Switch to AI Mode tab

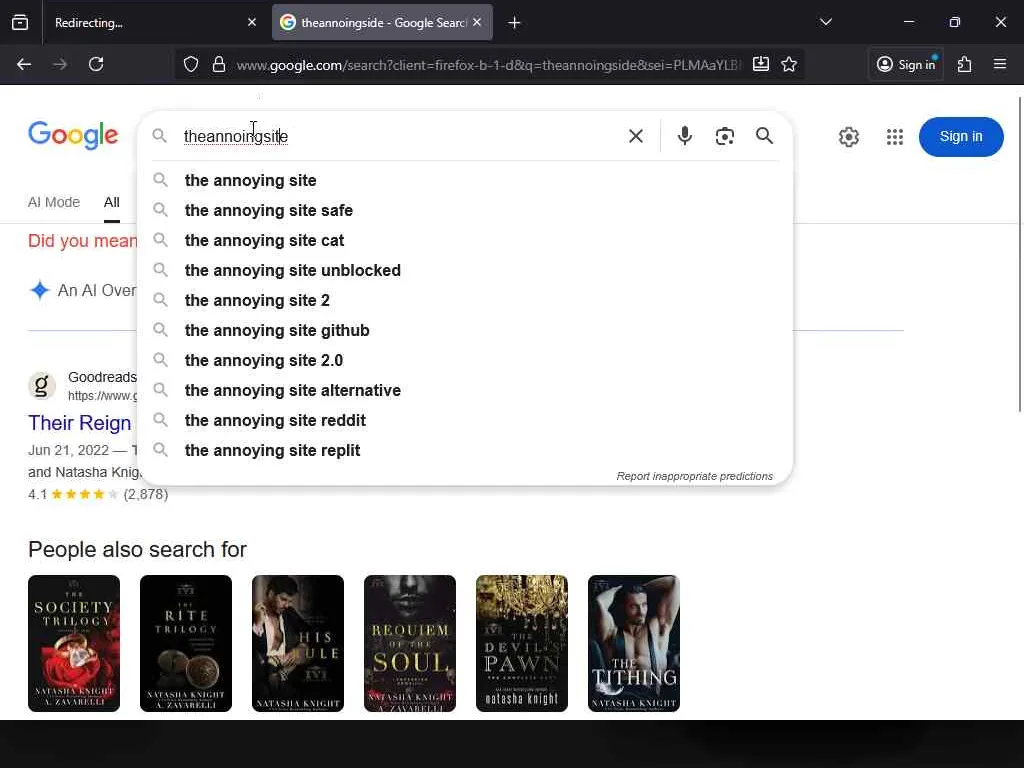coord(54,202)
